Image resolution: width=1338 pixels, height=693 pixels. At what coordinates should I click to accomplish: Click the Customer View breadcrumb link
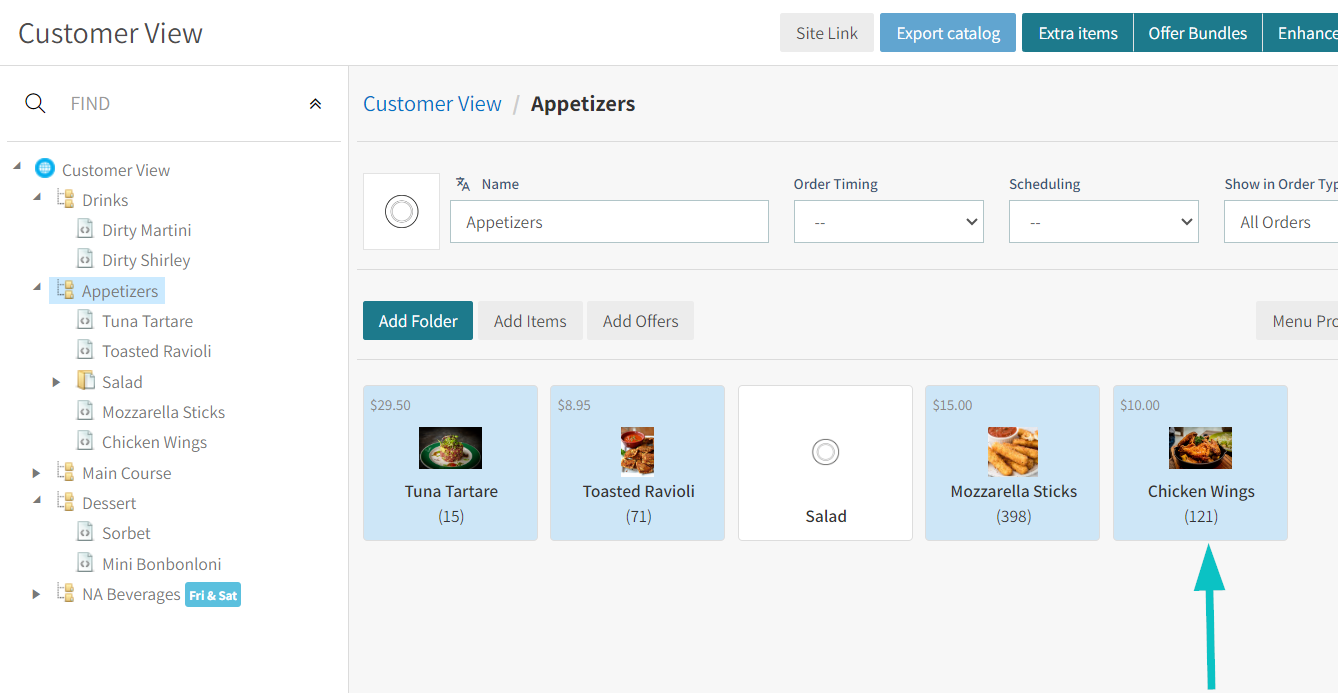(x=432, y=104)
